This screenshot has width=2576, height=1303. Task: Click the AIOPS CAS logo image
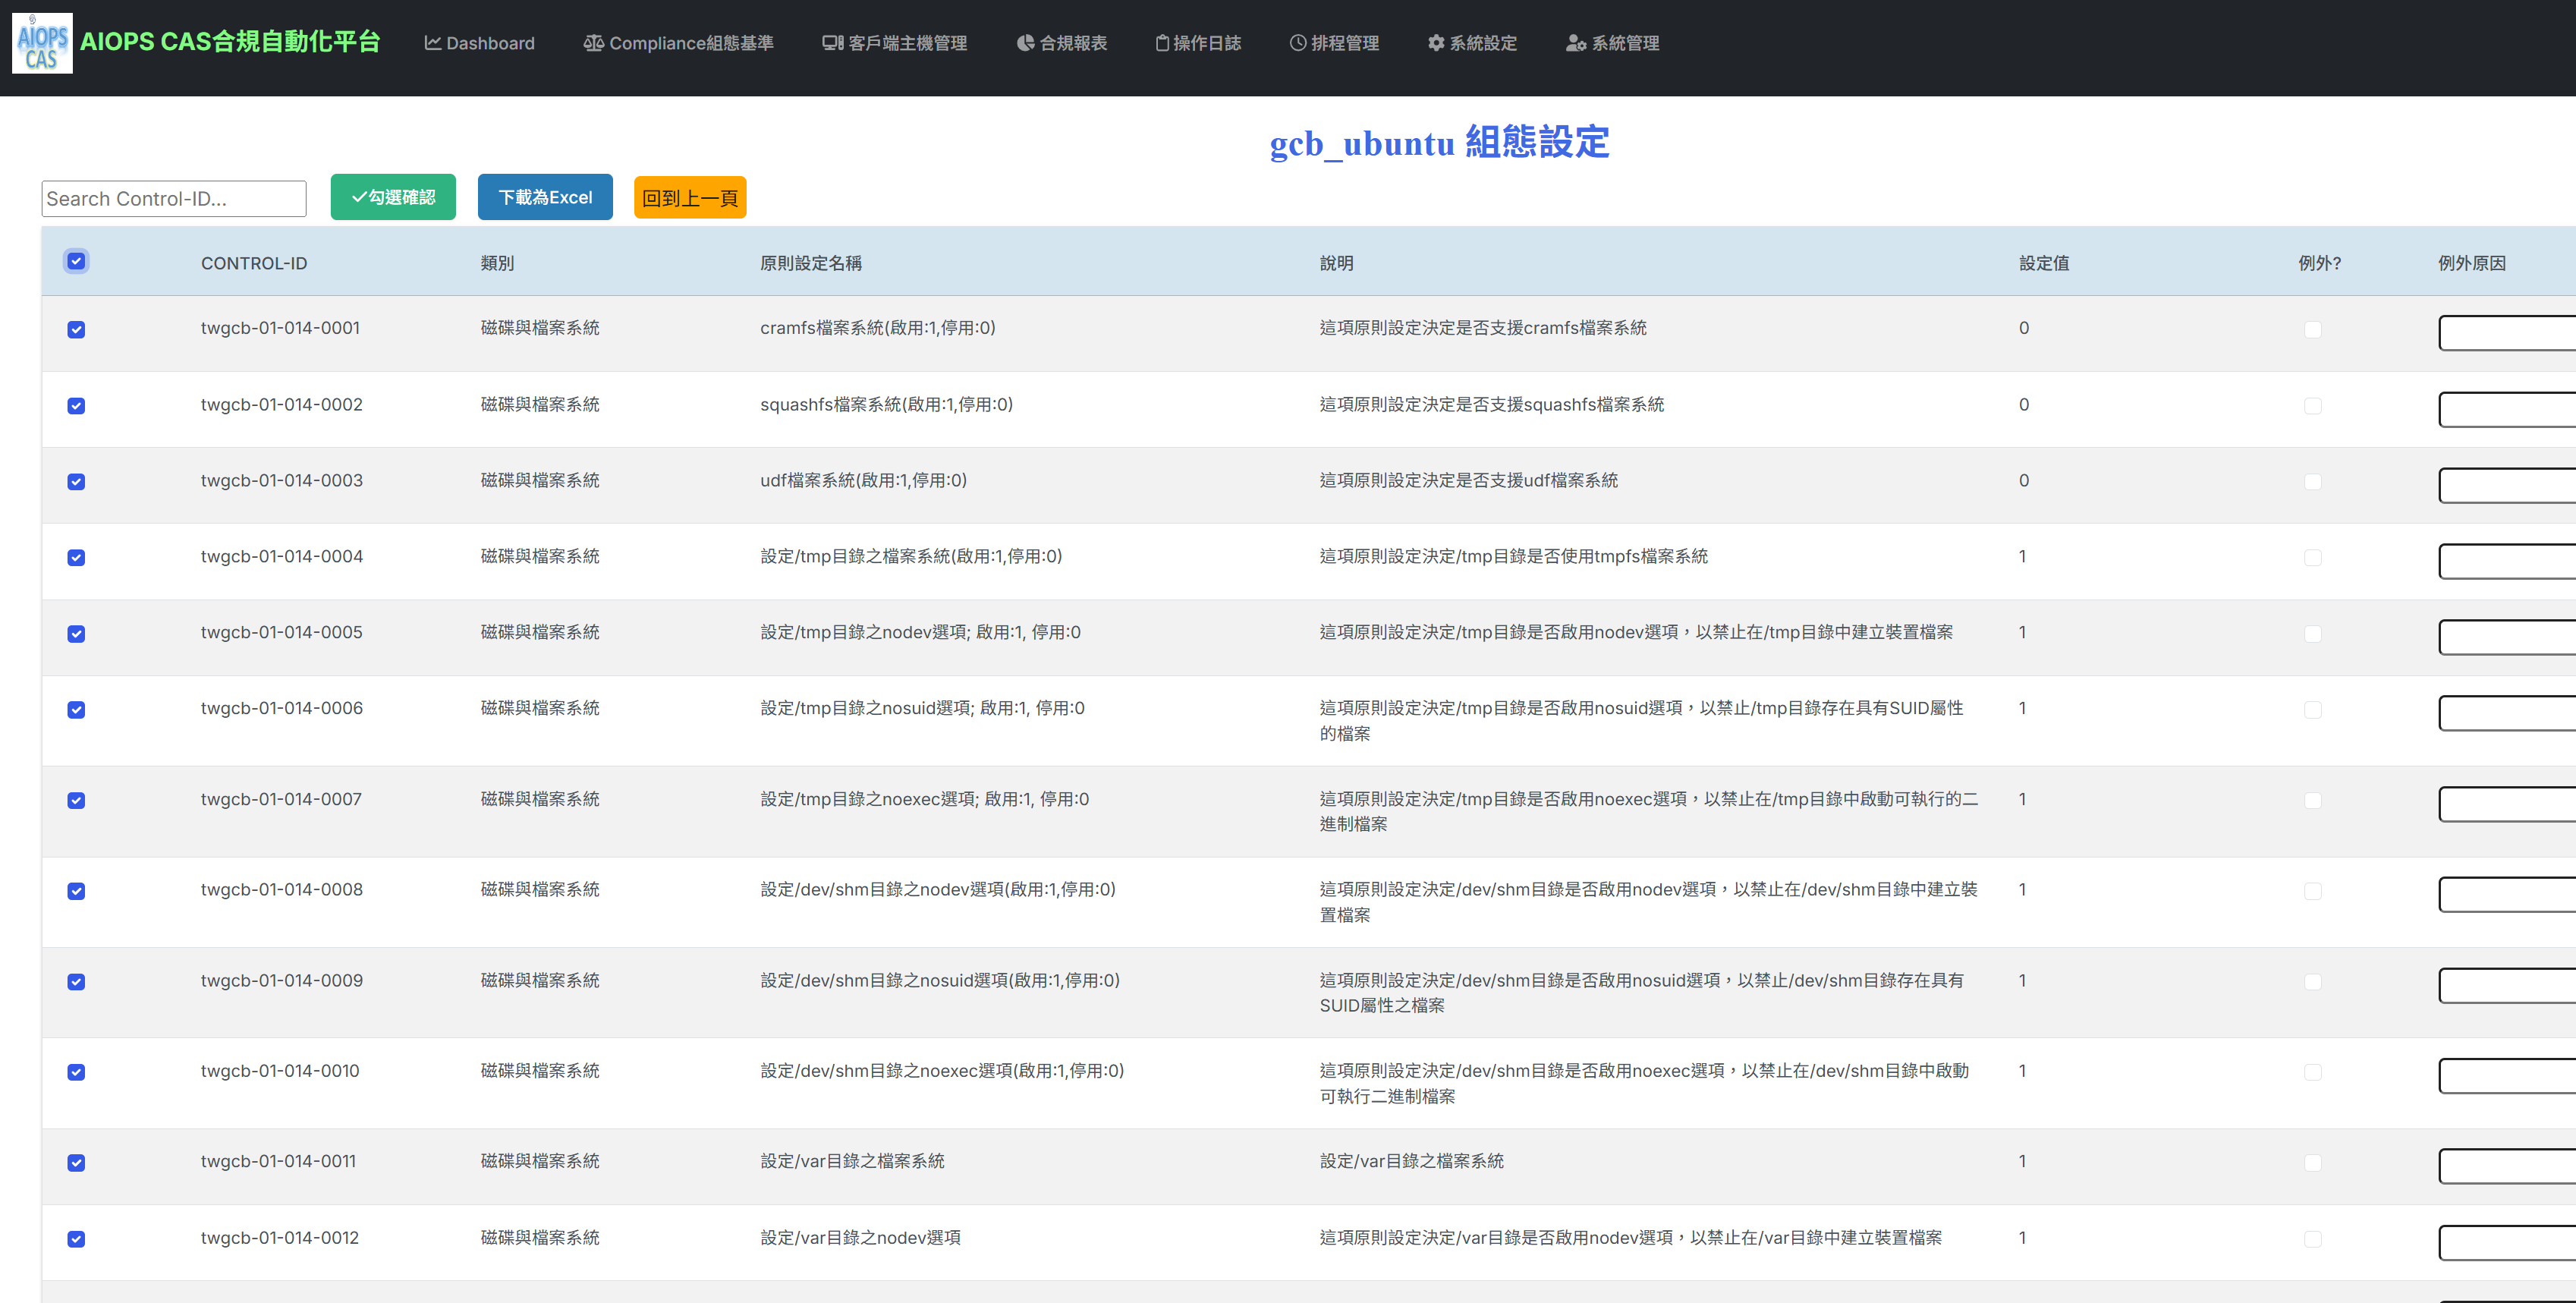pyautogui.click(x=42, y=43)
